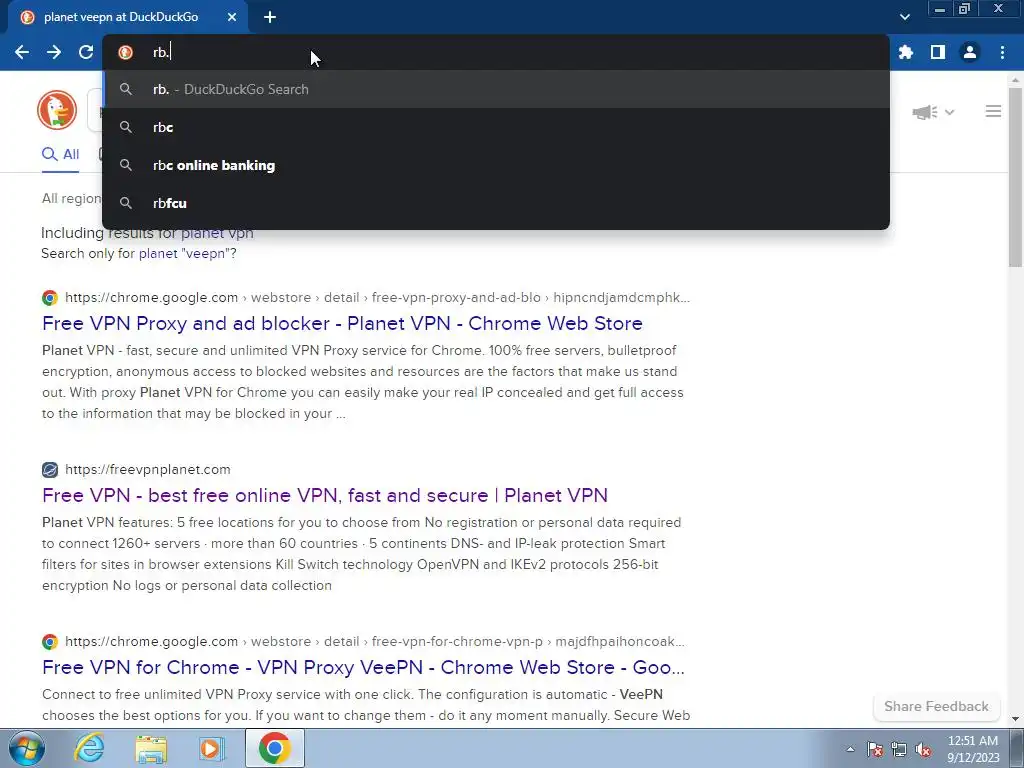Viewport: 1024px width, 768px height.
Task: Click the 'planet vpn' corrected search link
Action: click(x=217, y=233)
